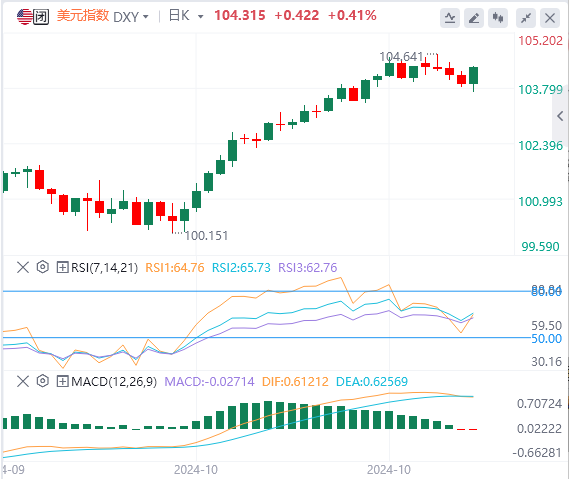Open the candlestick chart style button
This screenshot has height=479, width=569.
(x=498, y=18)
